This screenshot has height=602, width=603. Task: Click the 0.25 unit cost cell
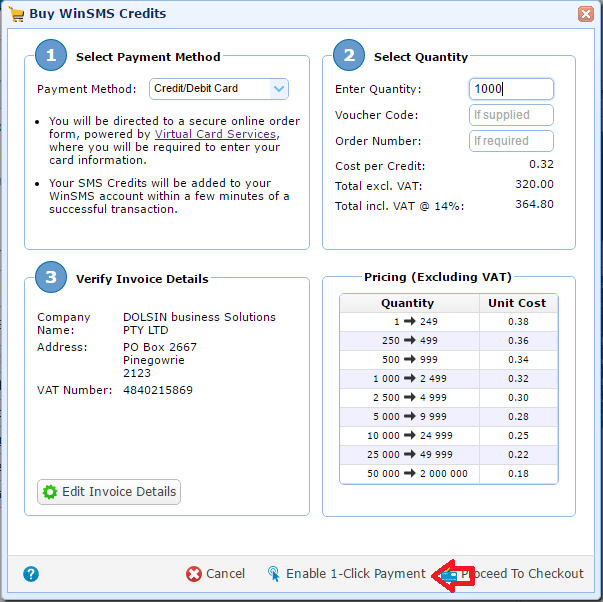(x=518, y=435)
